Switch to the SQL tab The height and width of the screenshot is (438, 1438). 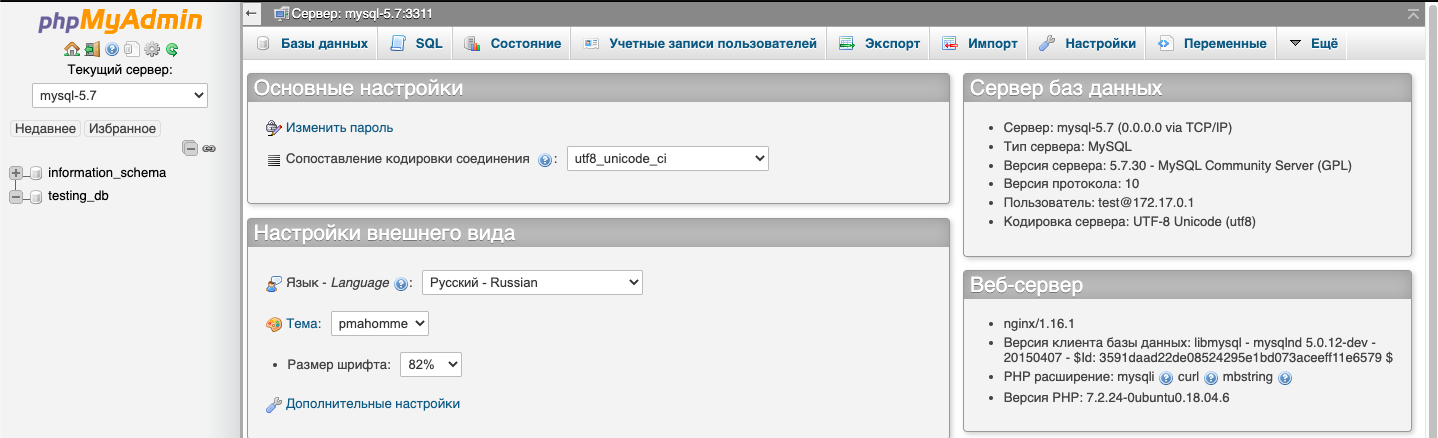[x=416, y=43]
